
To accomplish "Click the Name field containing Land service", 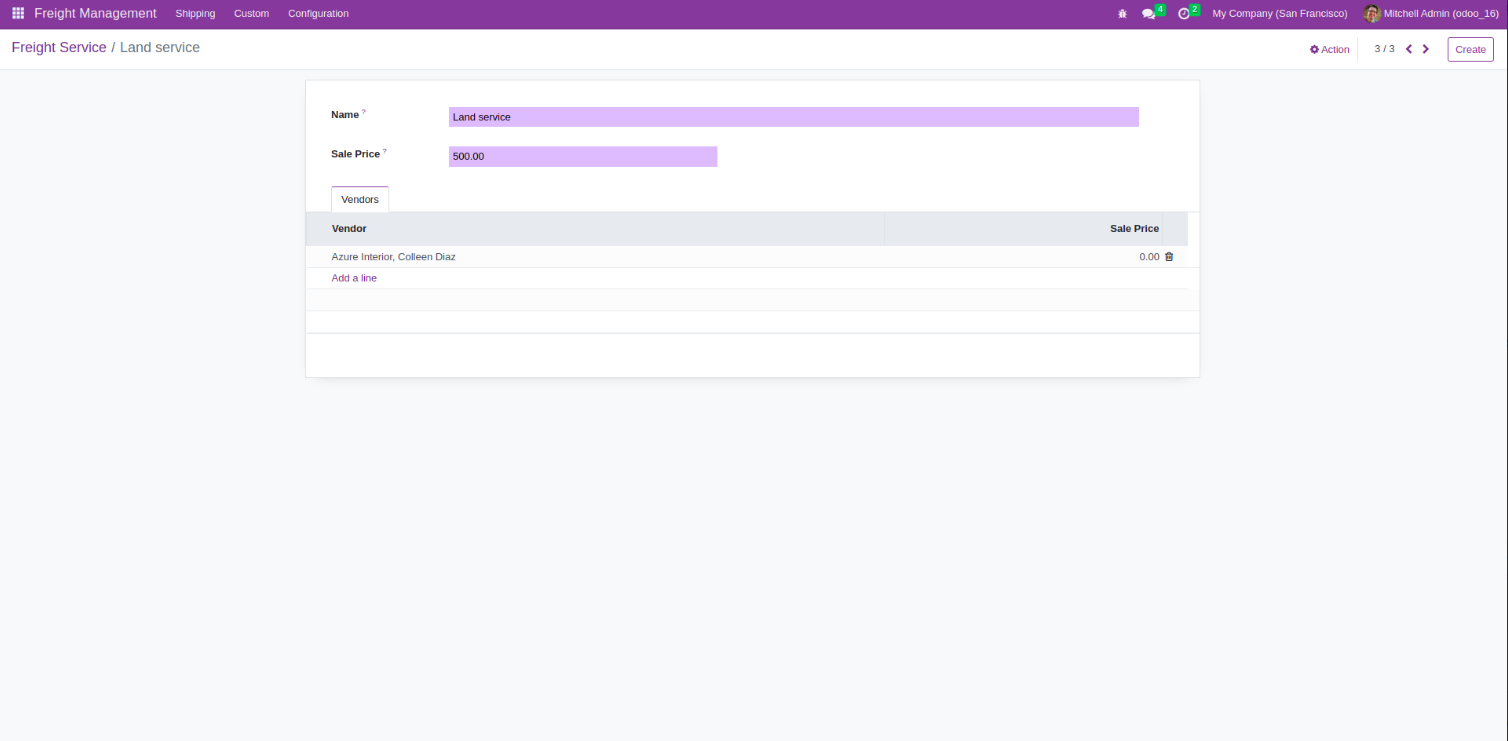I will coord(793,117).
